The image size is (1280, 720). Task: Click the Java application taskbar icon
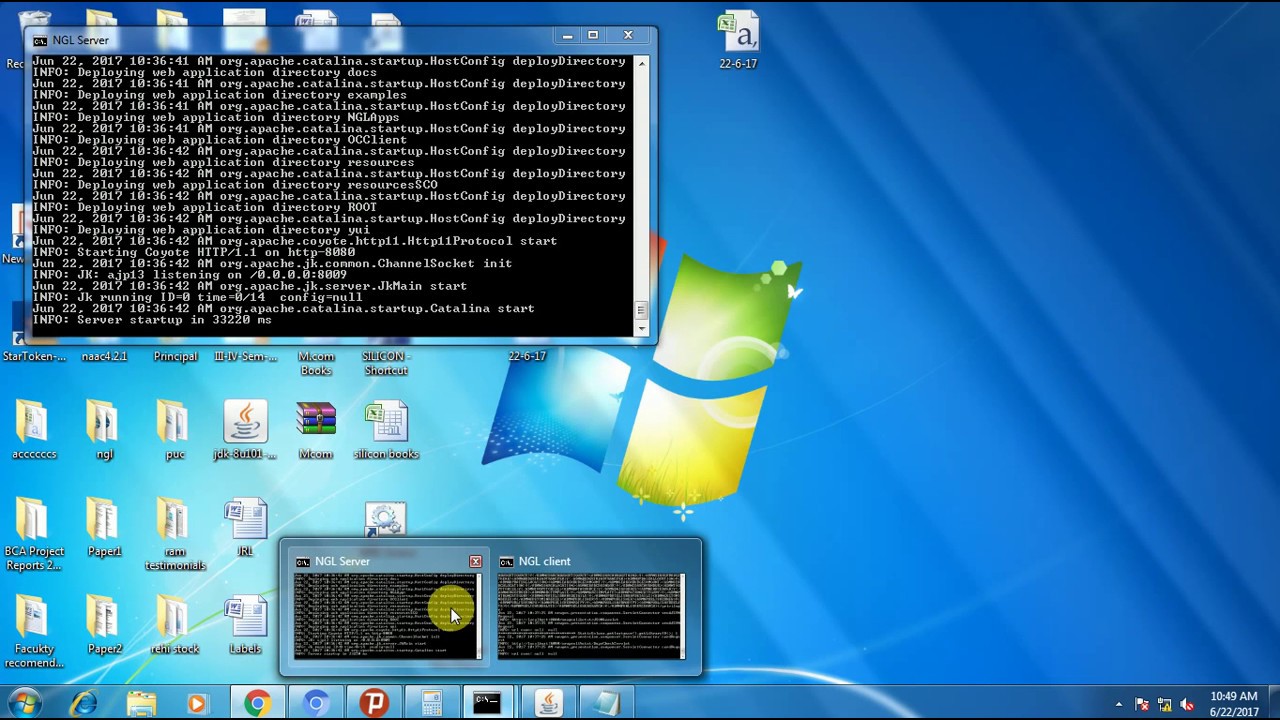[548, 704]
